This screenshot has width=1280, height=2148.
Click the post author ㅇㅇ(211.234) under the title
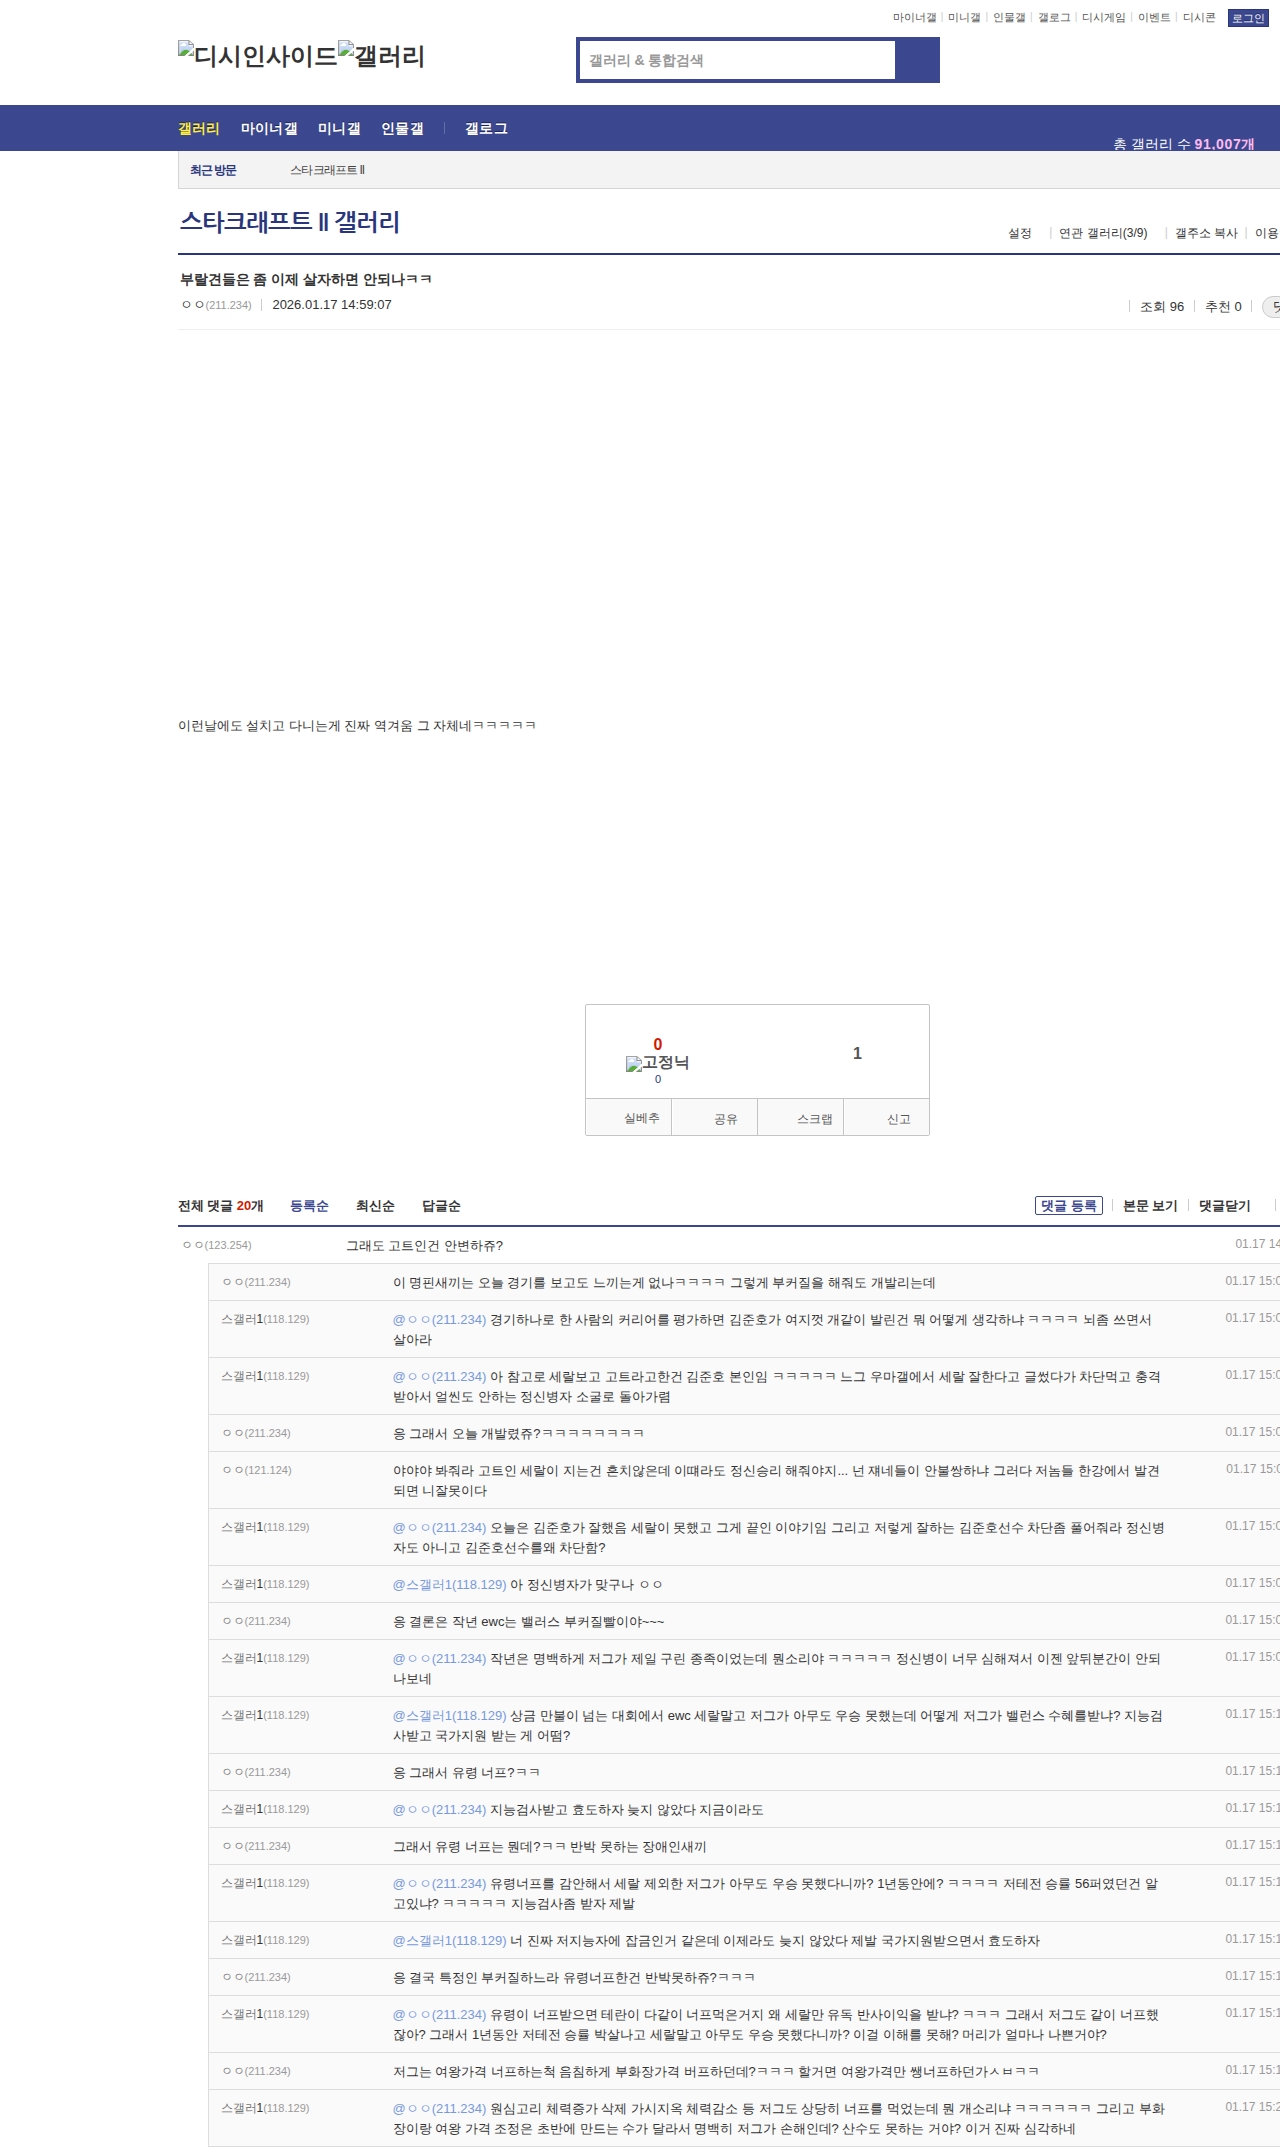coord(216,305)
